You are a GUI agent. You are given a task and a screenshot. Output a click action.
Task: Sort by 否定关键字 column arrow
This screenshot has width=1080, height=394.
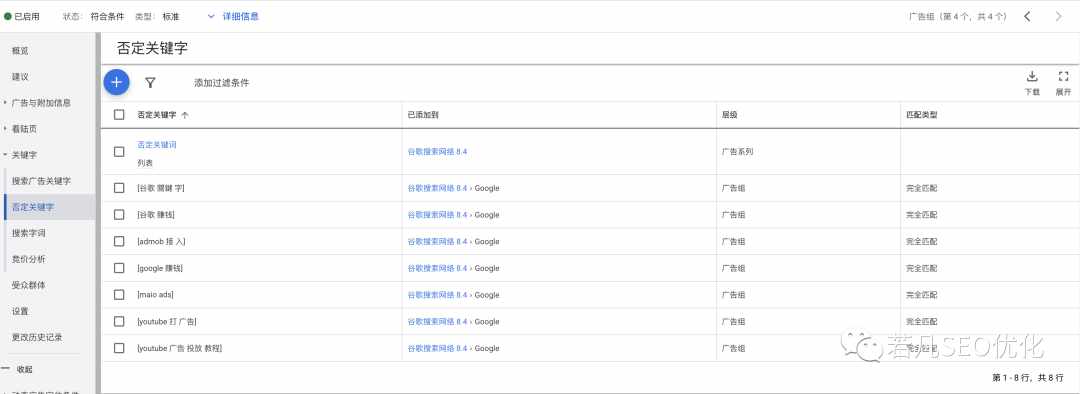pos(185,116)
